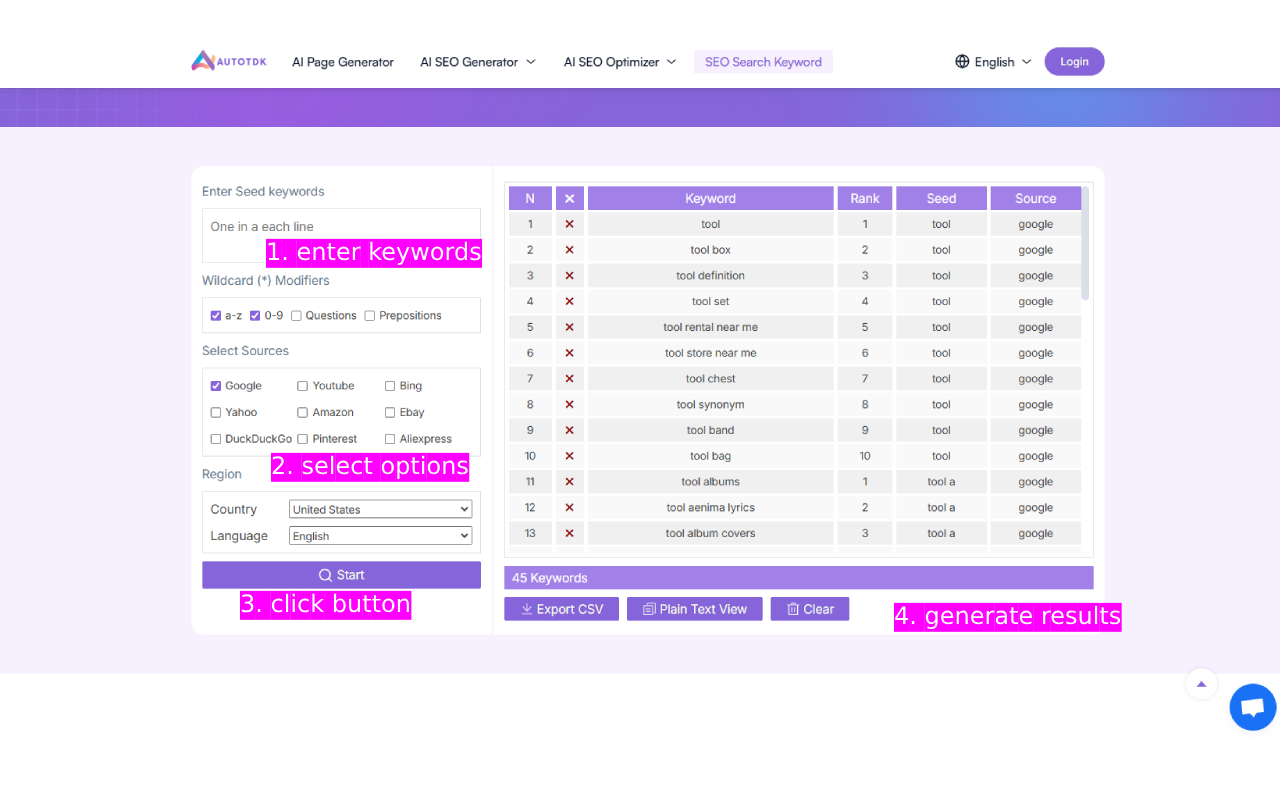Remove 'tool albums' row via red X

point(569,482)
